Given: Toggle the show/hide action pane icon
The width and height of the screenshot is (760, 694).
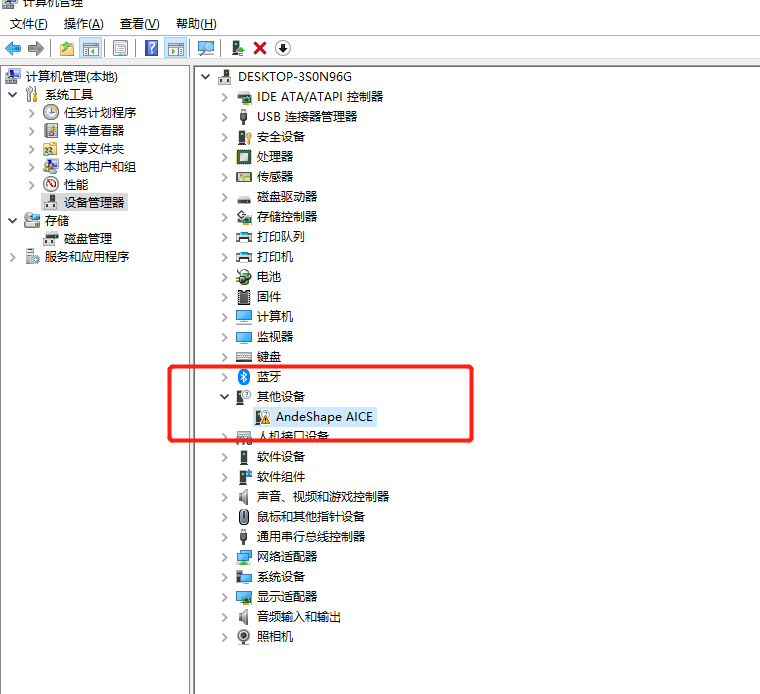Looking at the screenshot, I should click(175, 48).
